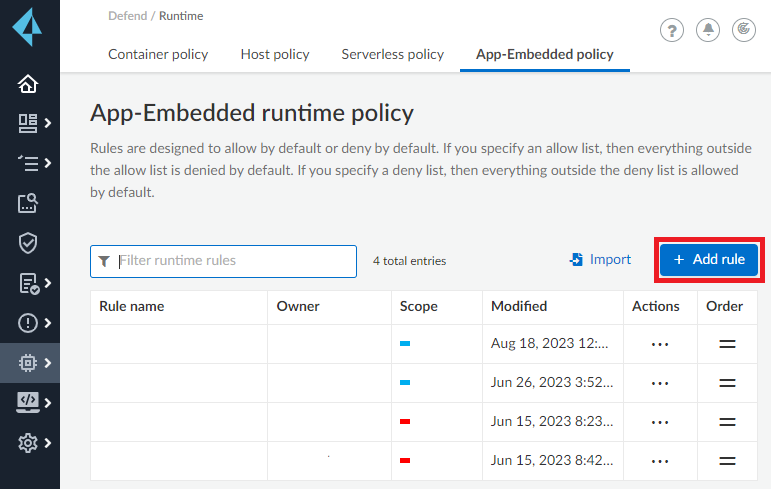This screenshot has height=489, width=771.
Task: Open the search-document sidebar icon
Action: (28, 203)
